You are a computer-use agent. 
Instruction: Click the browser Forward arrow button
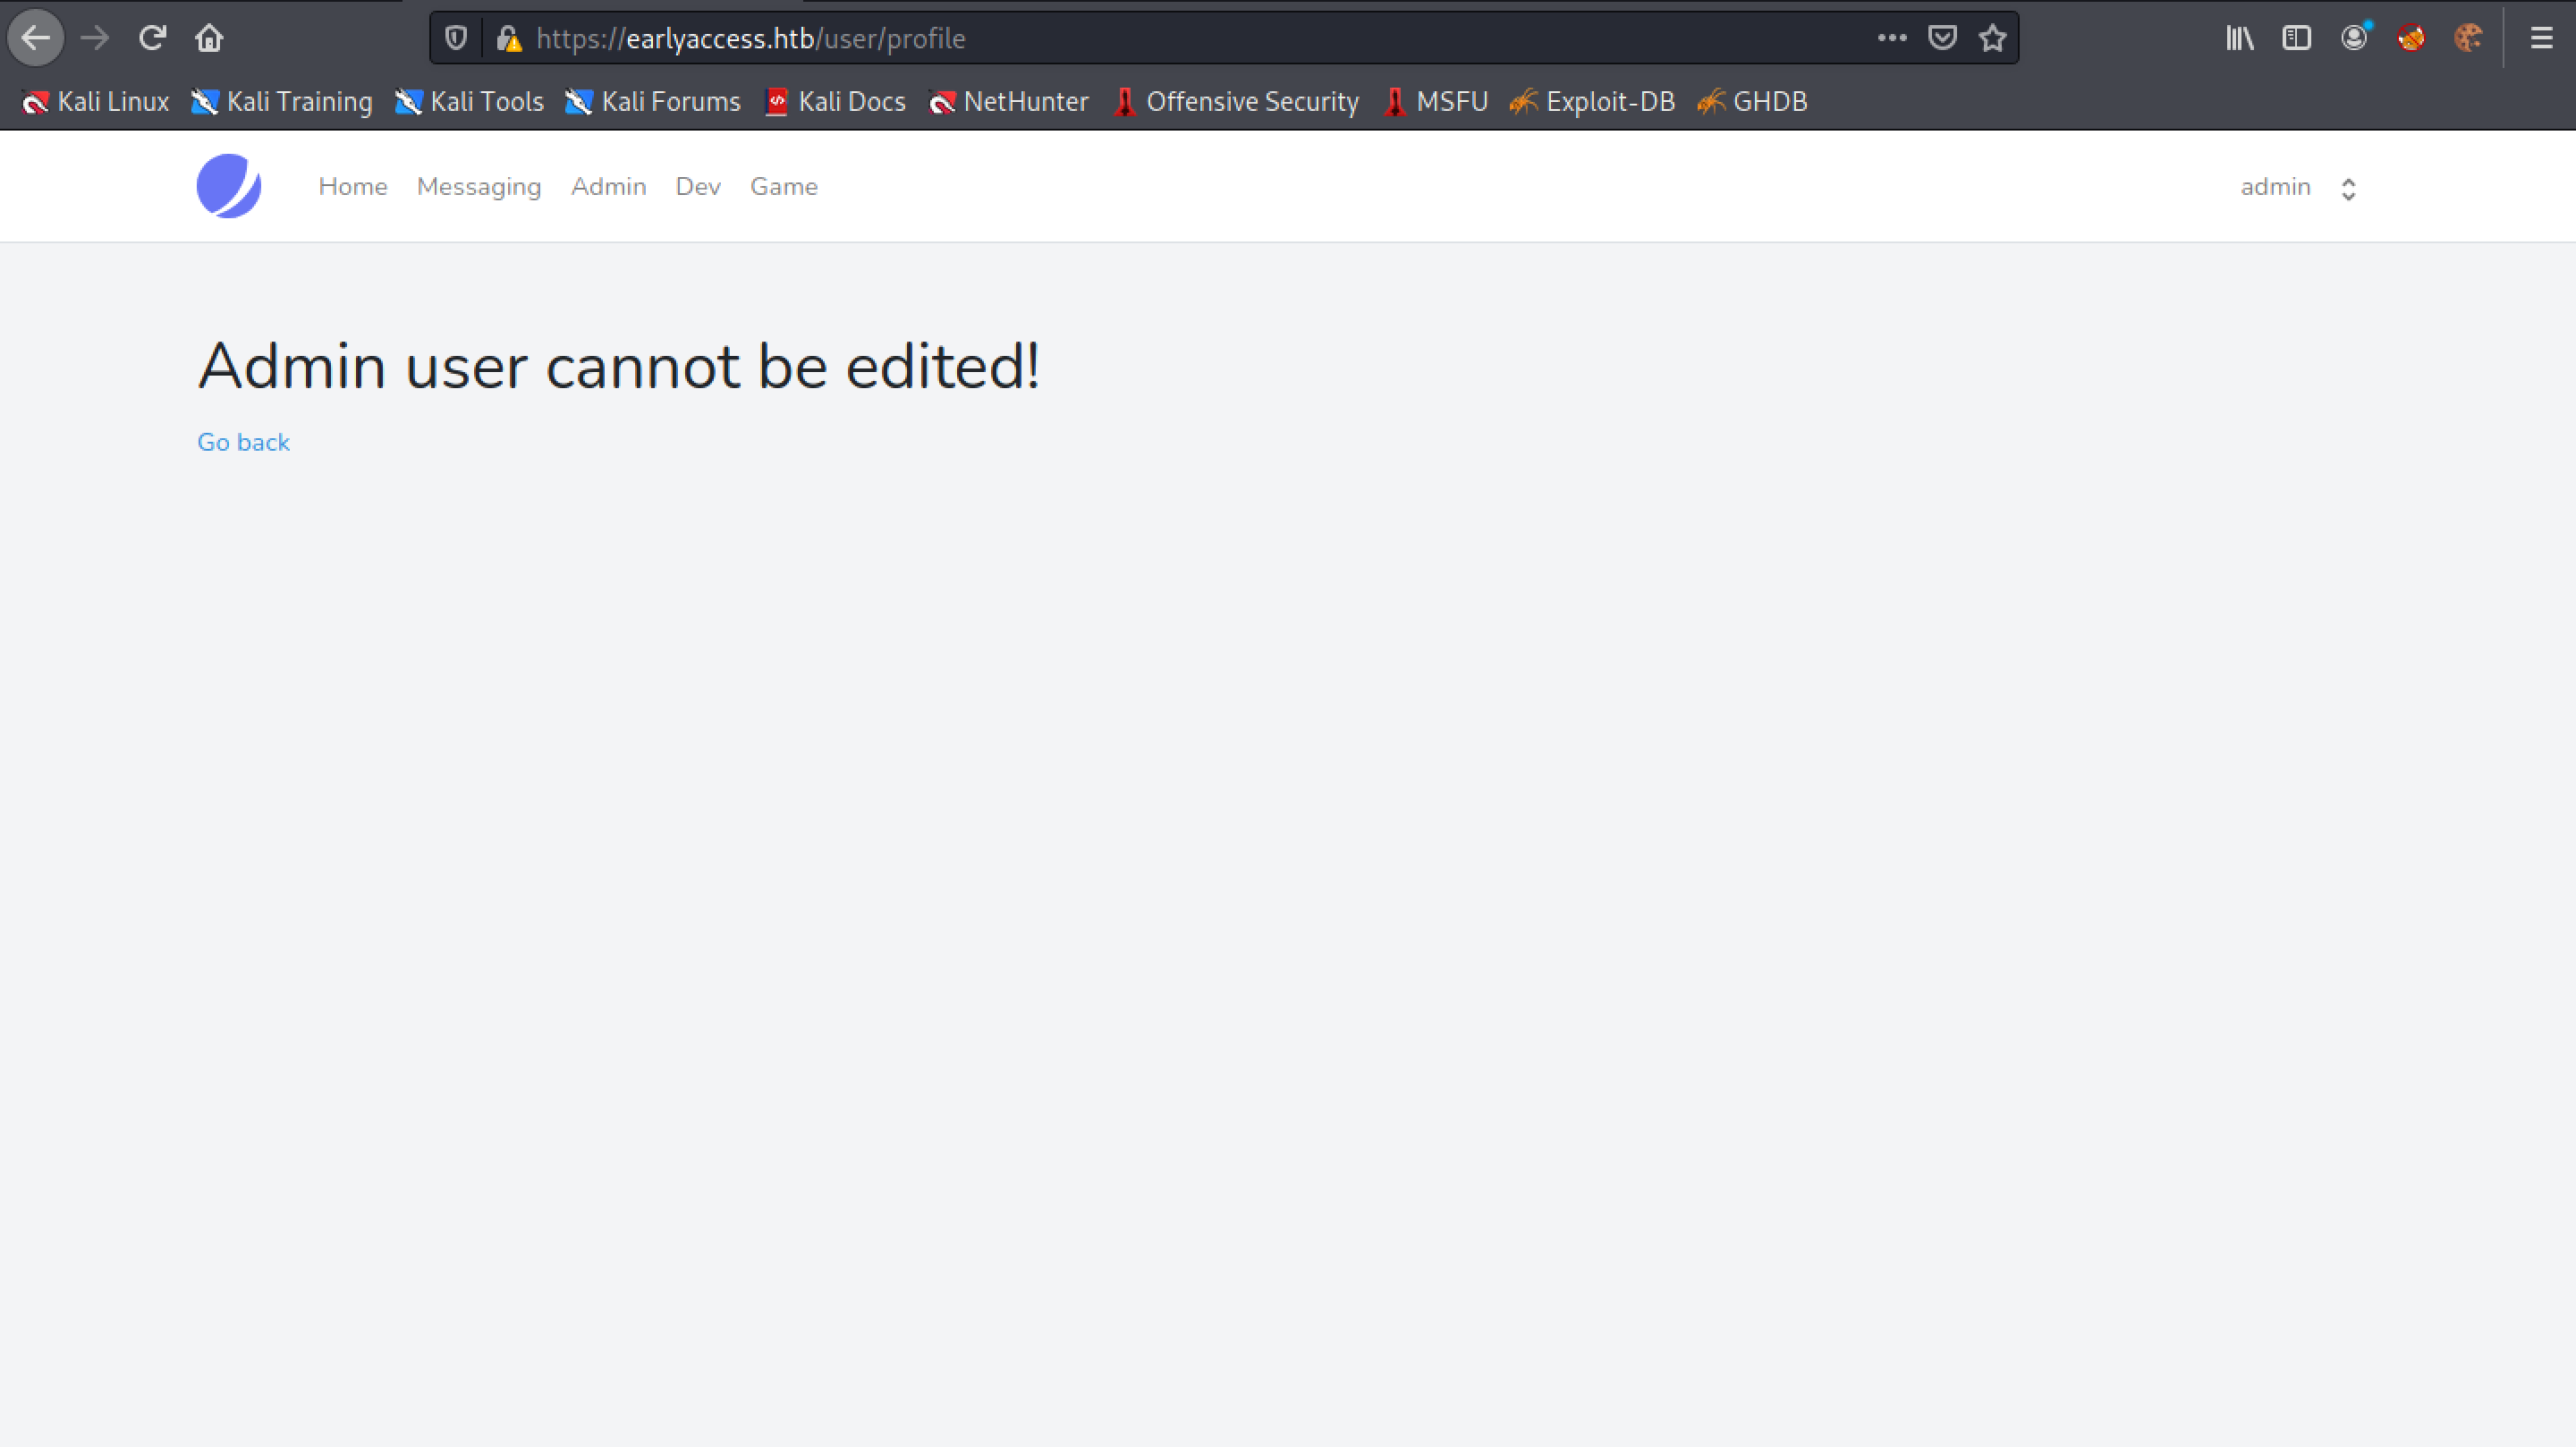point(95,38)
